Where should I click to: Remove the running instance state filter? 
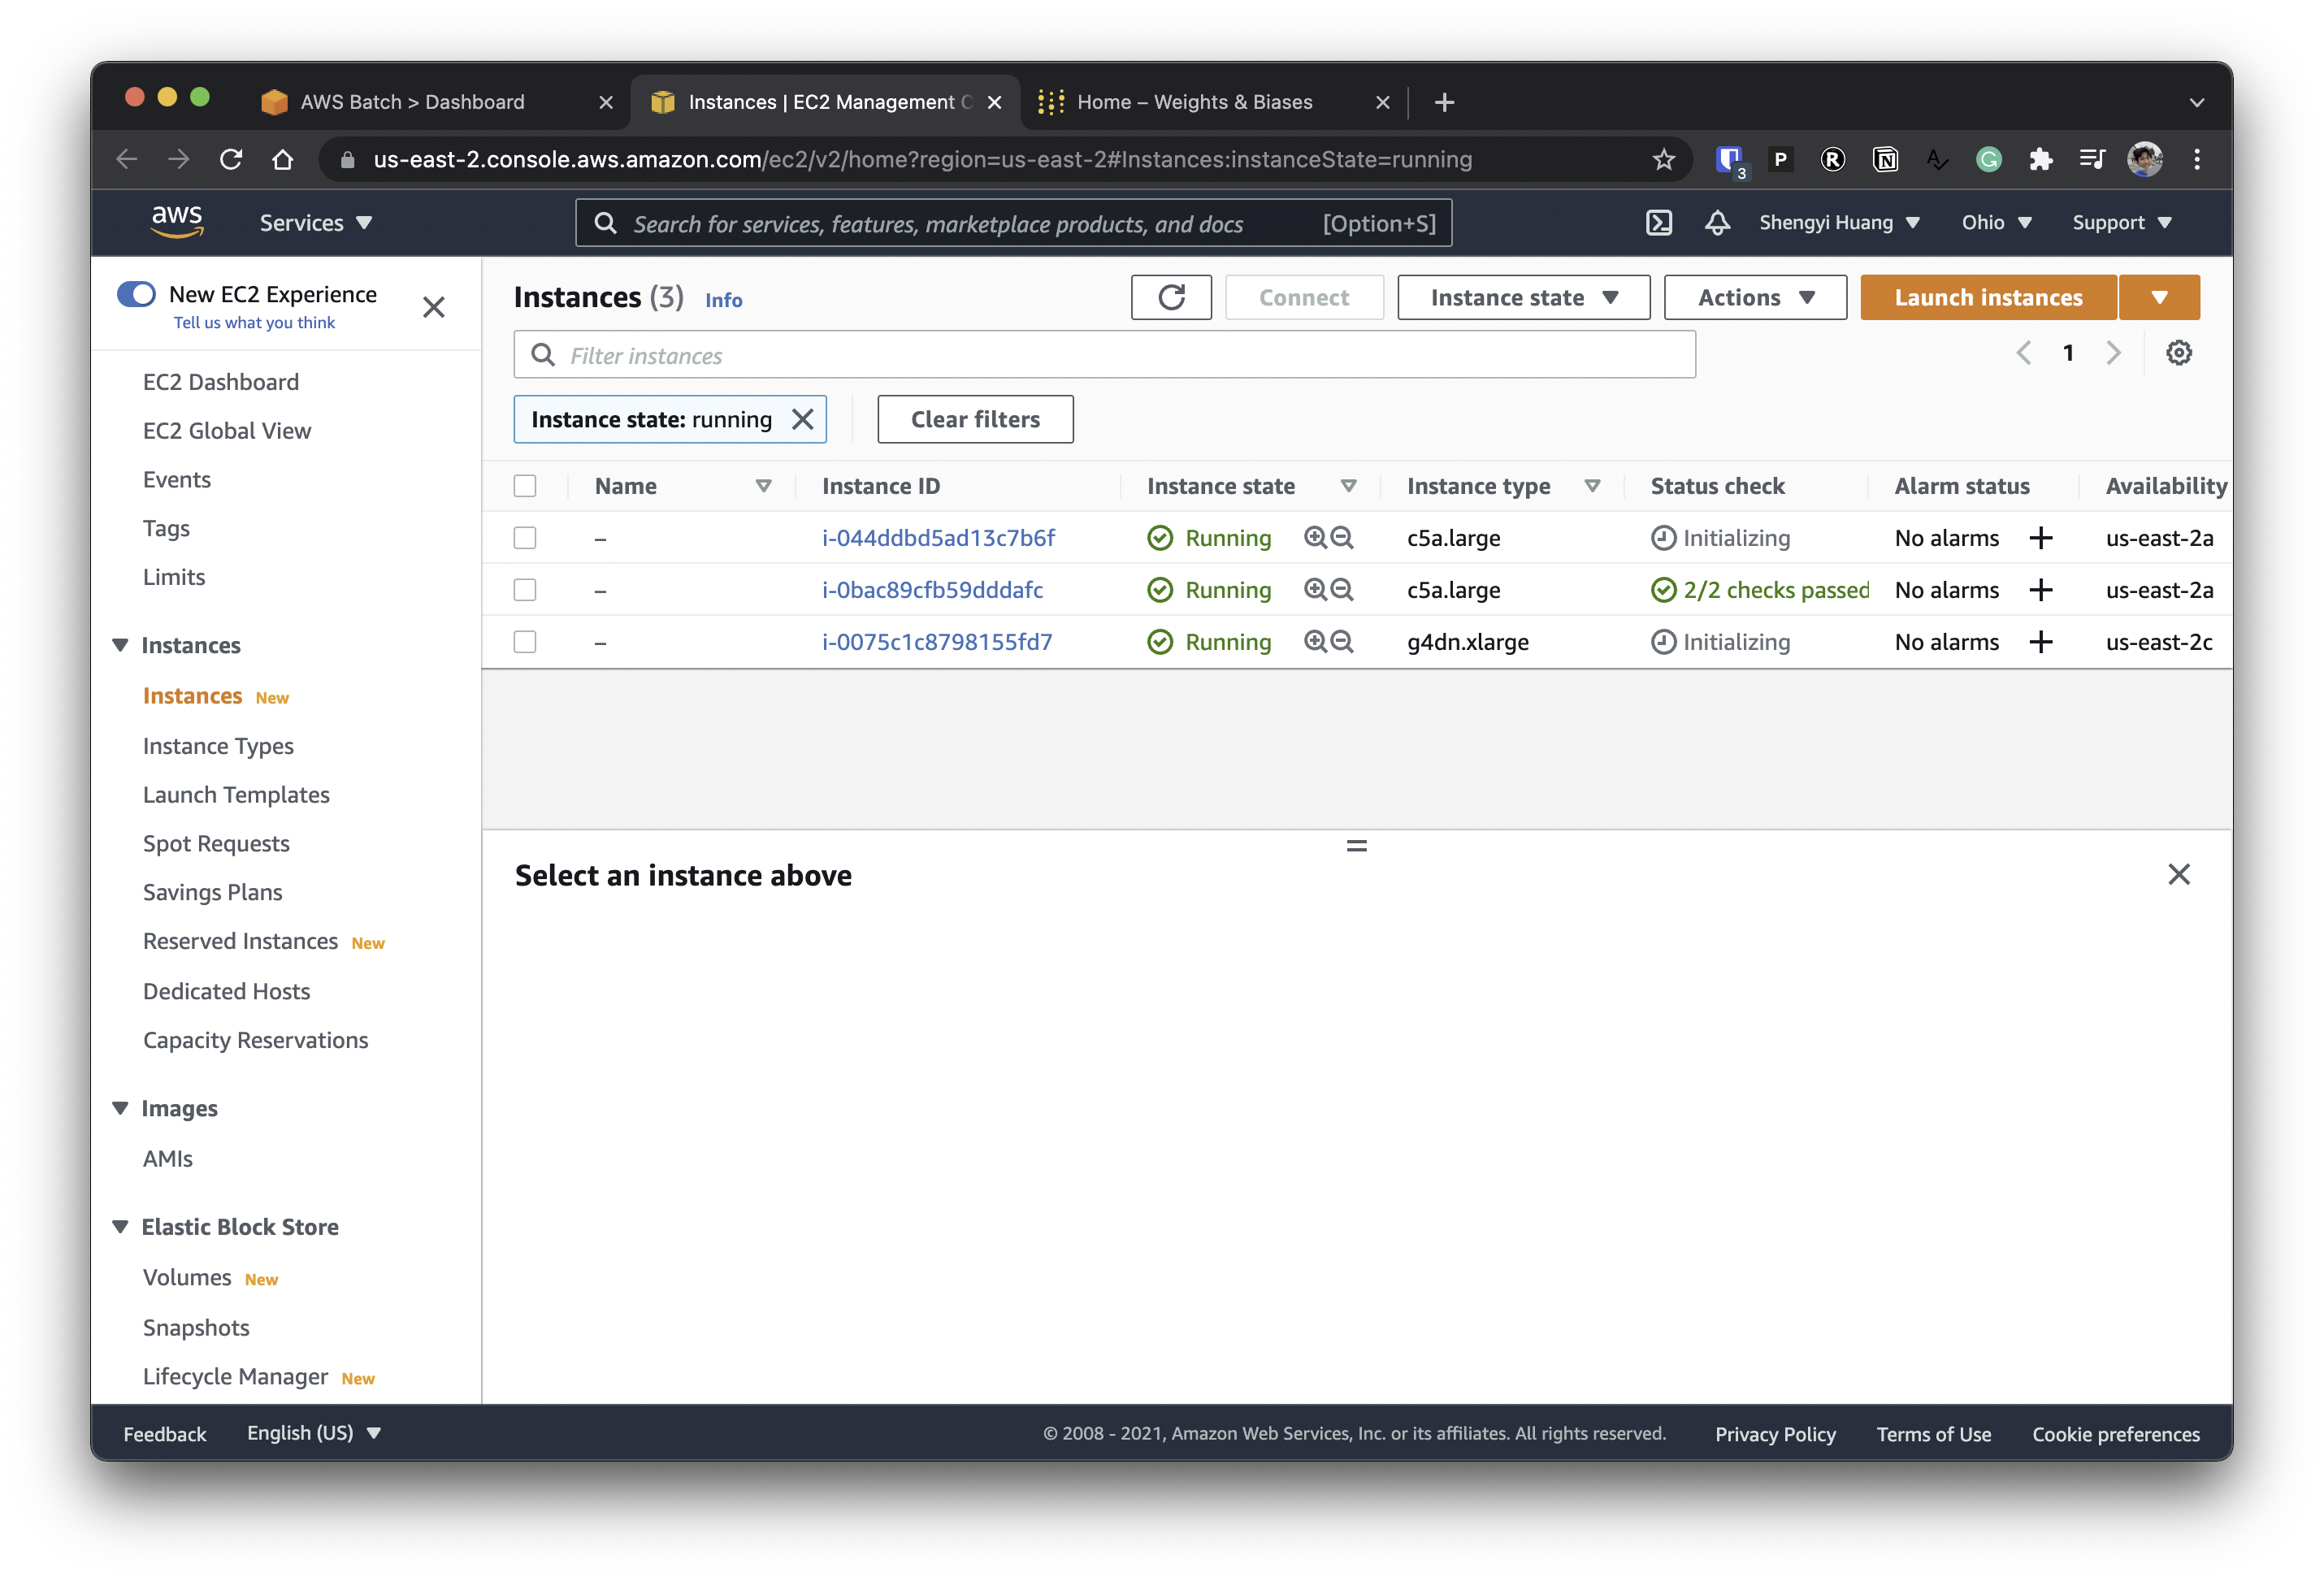click(x=802, y=419)
